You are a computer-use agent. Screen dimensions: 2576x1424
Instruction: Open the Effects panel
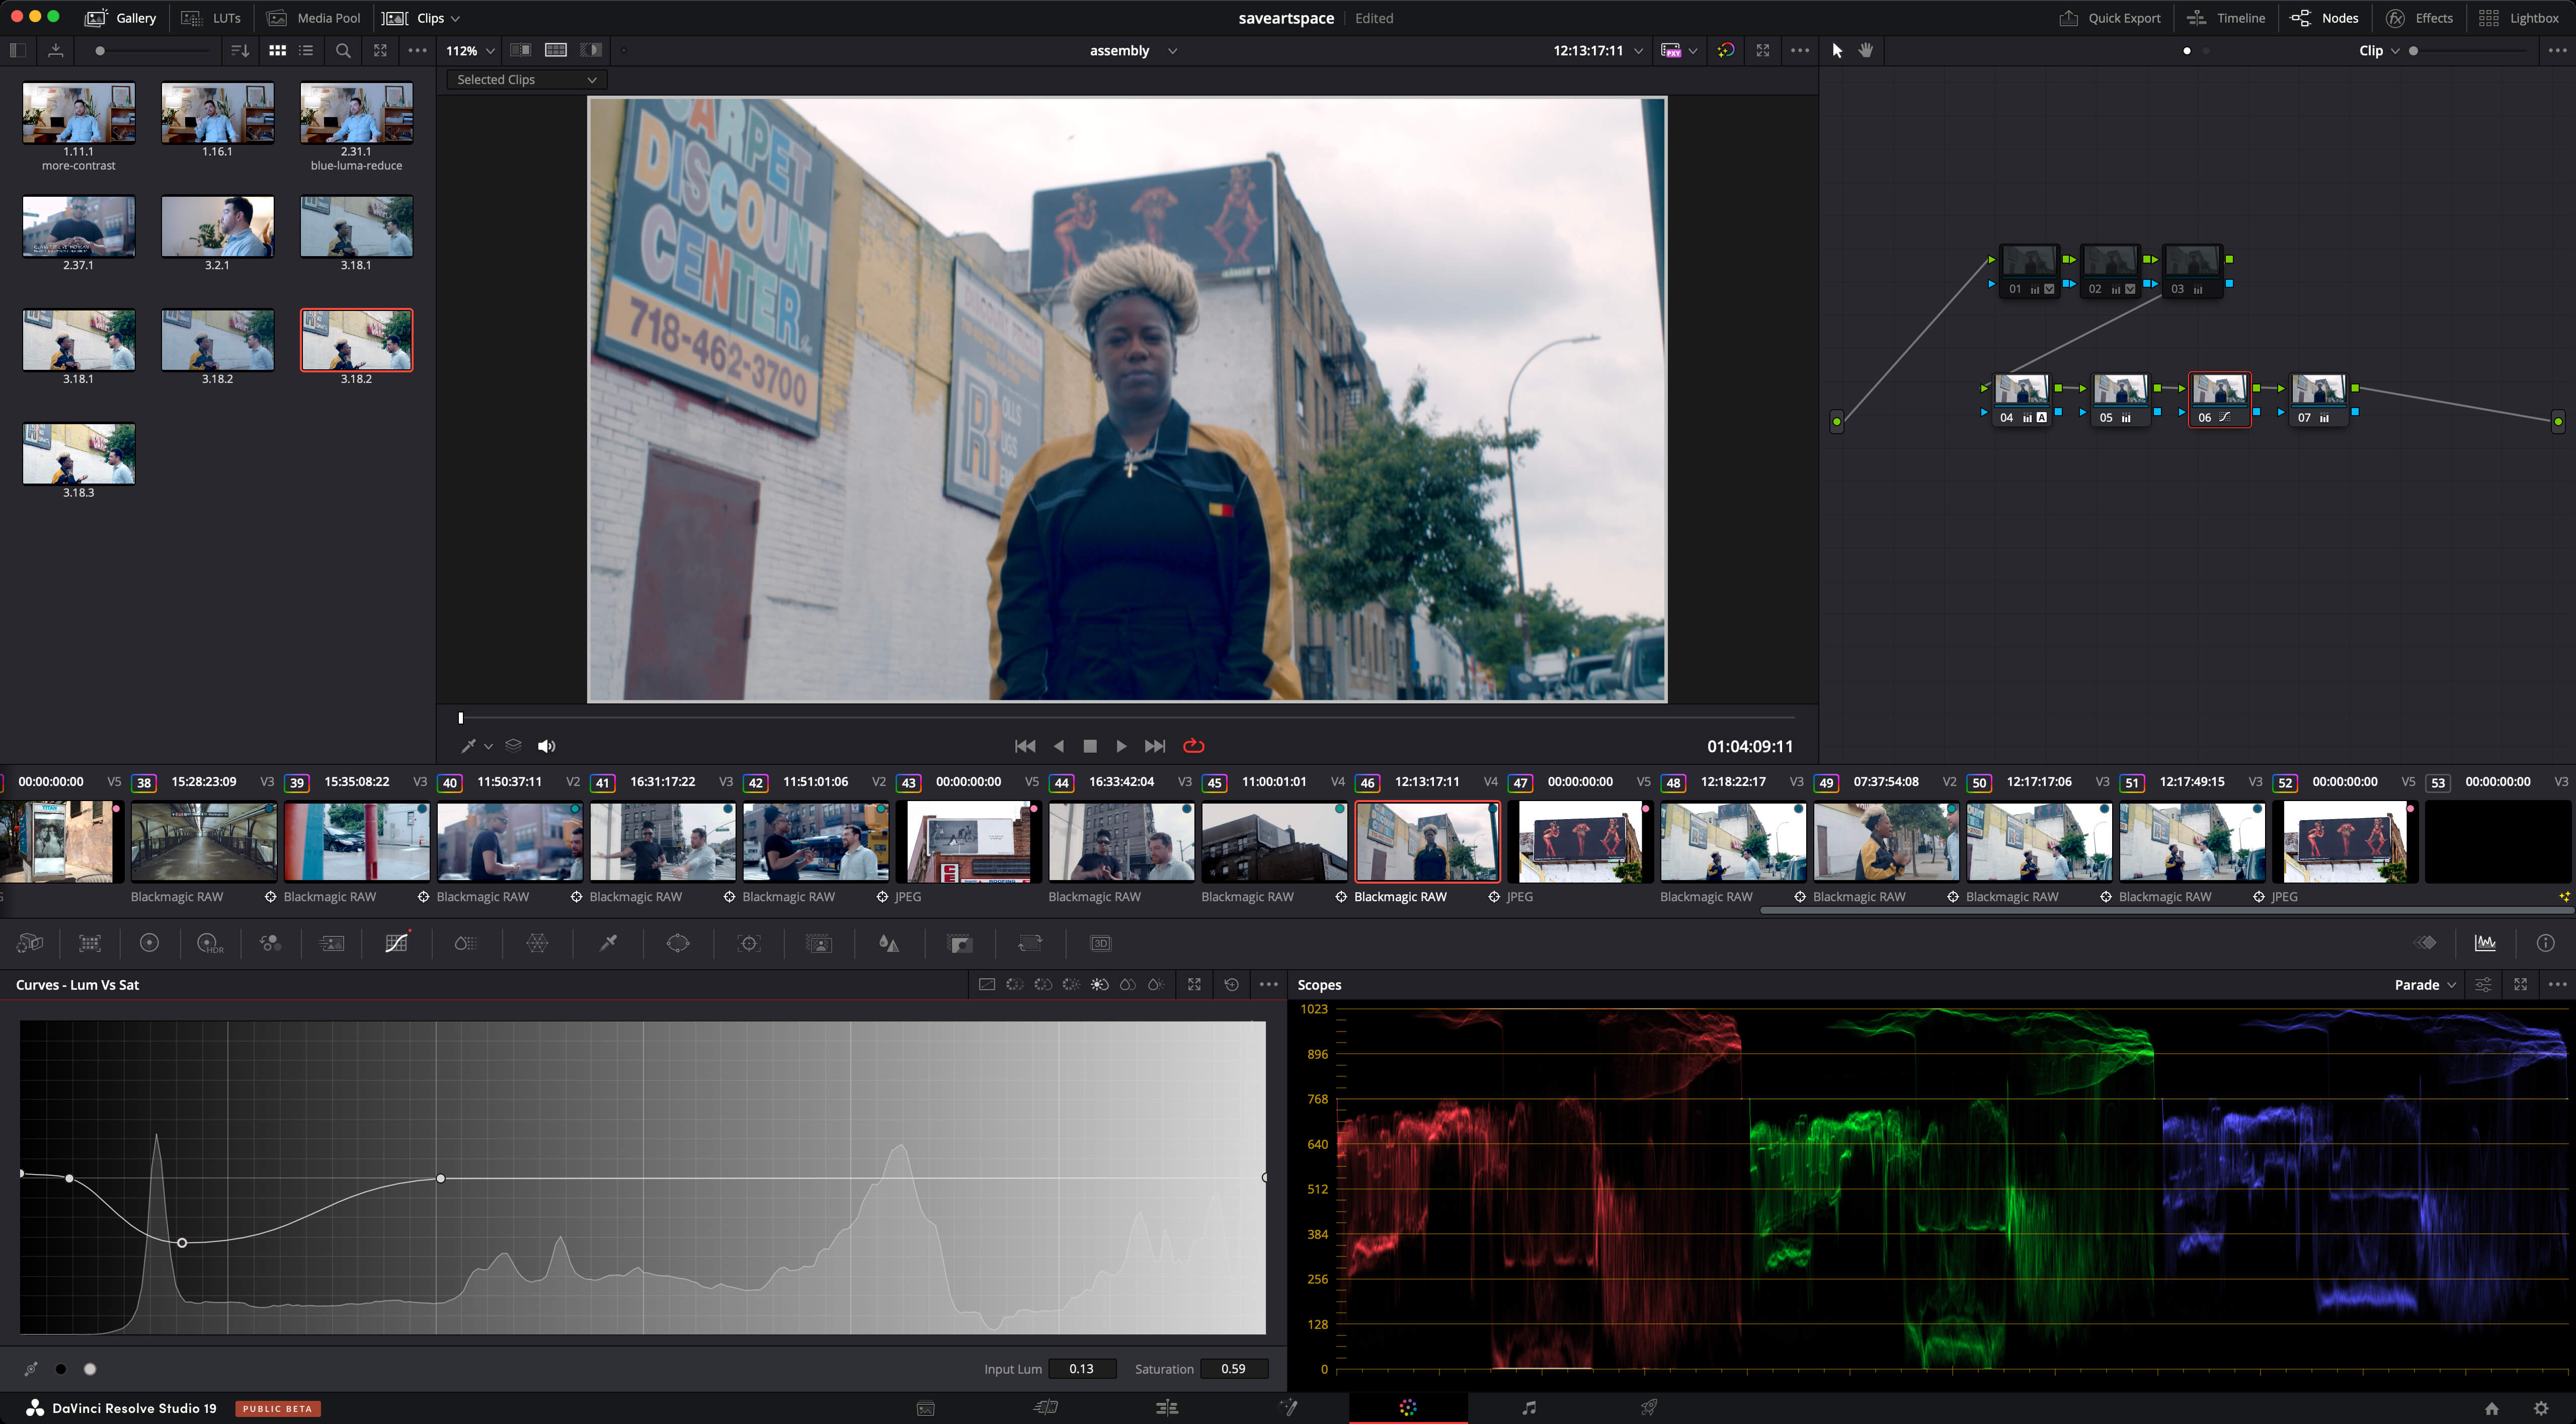pos(2419,18)
